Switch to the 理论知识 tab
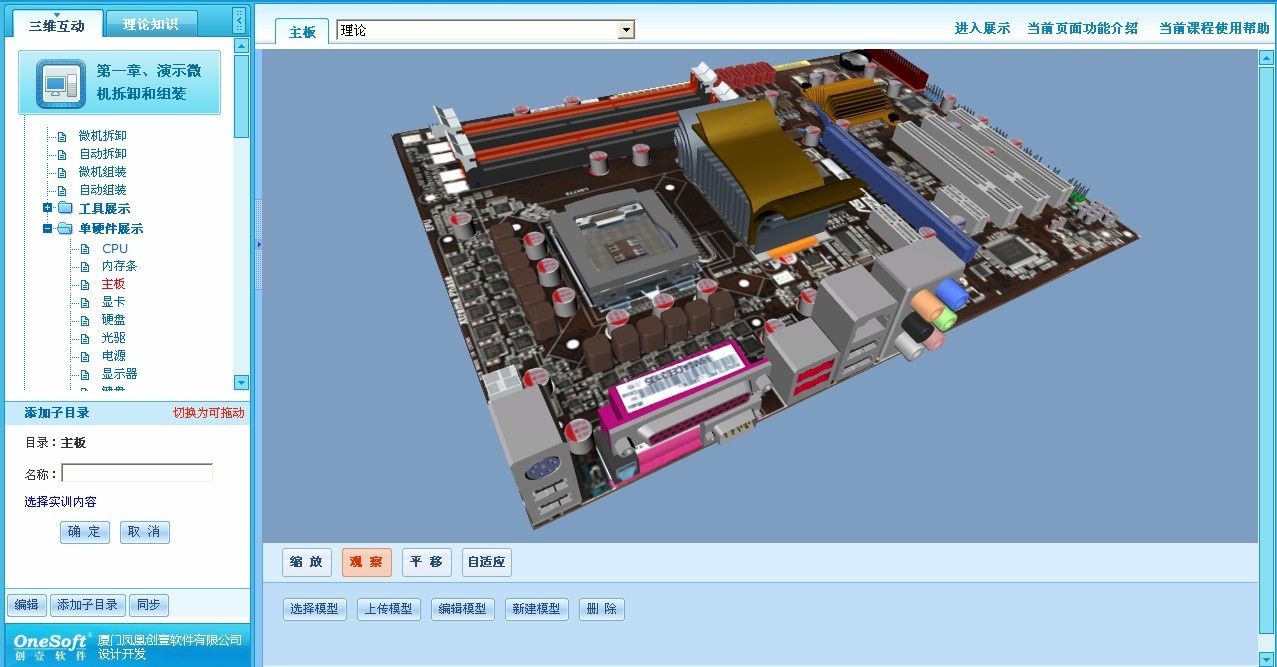Image resolution: width=1277 pixels, height=667 pixels. [x=150, y=25]
